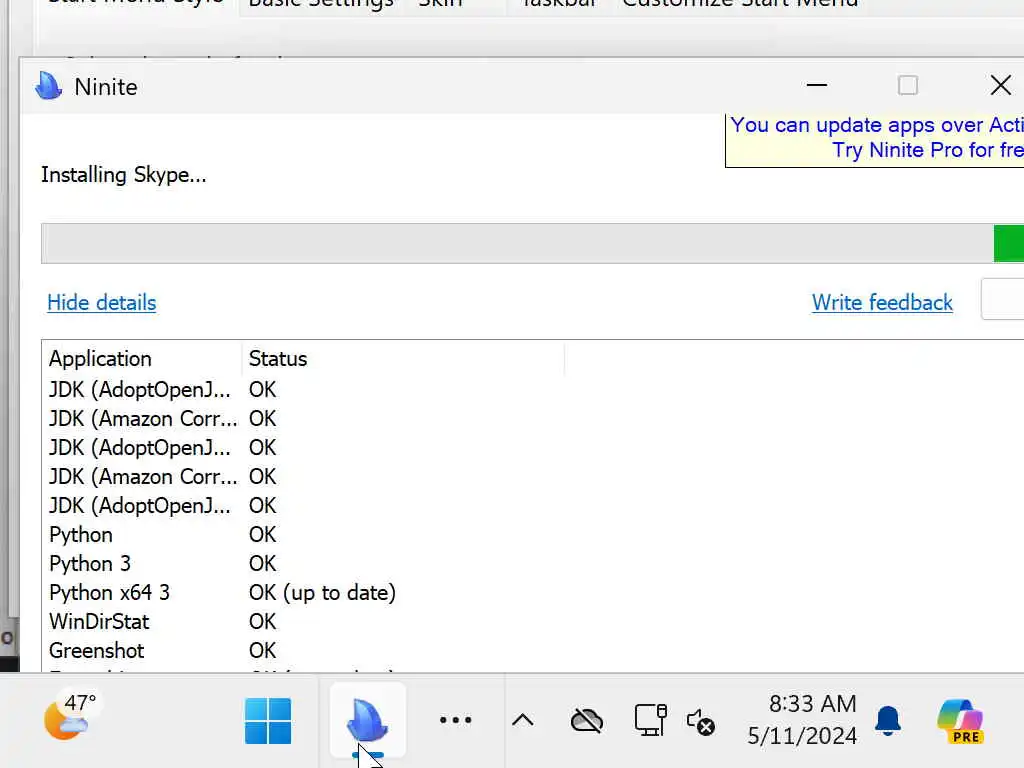Click the Ninite sailboat icon in title bar

pyautogui.click(x=48, y=86)
